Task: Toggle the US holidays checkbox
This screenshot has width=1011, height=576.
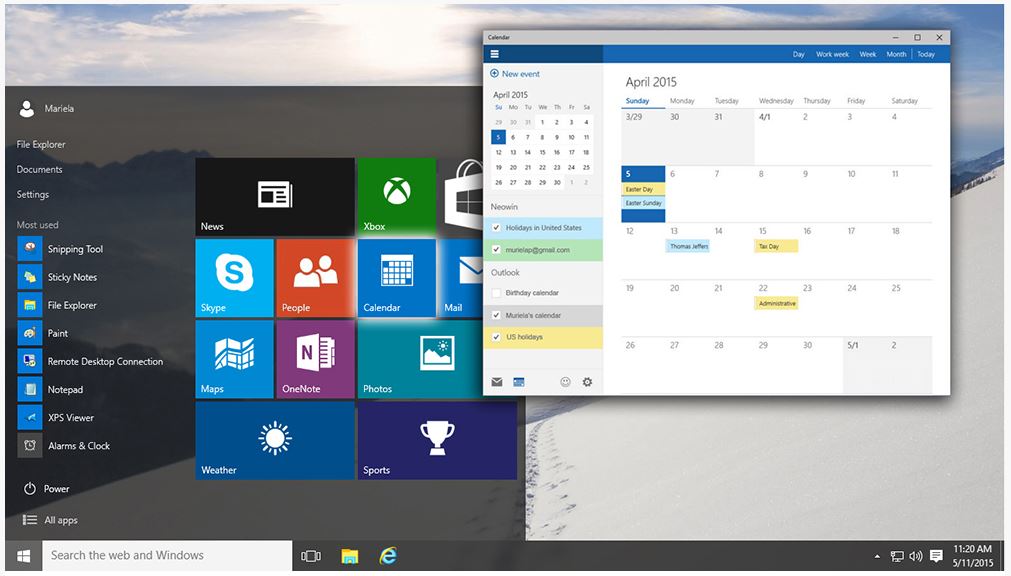Action: point(496,337)
